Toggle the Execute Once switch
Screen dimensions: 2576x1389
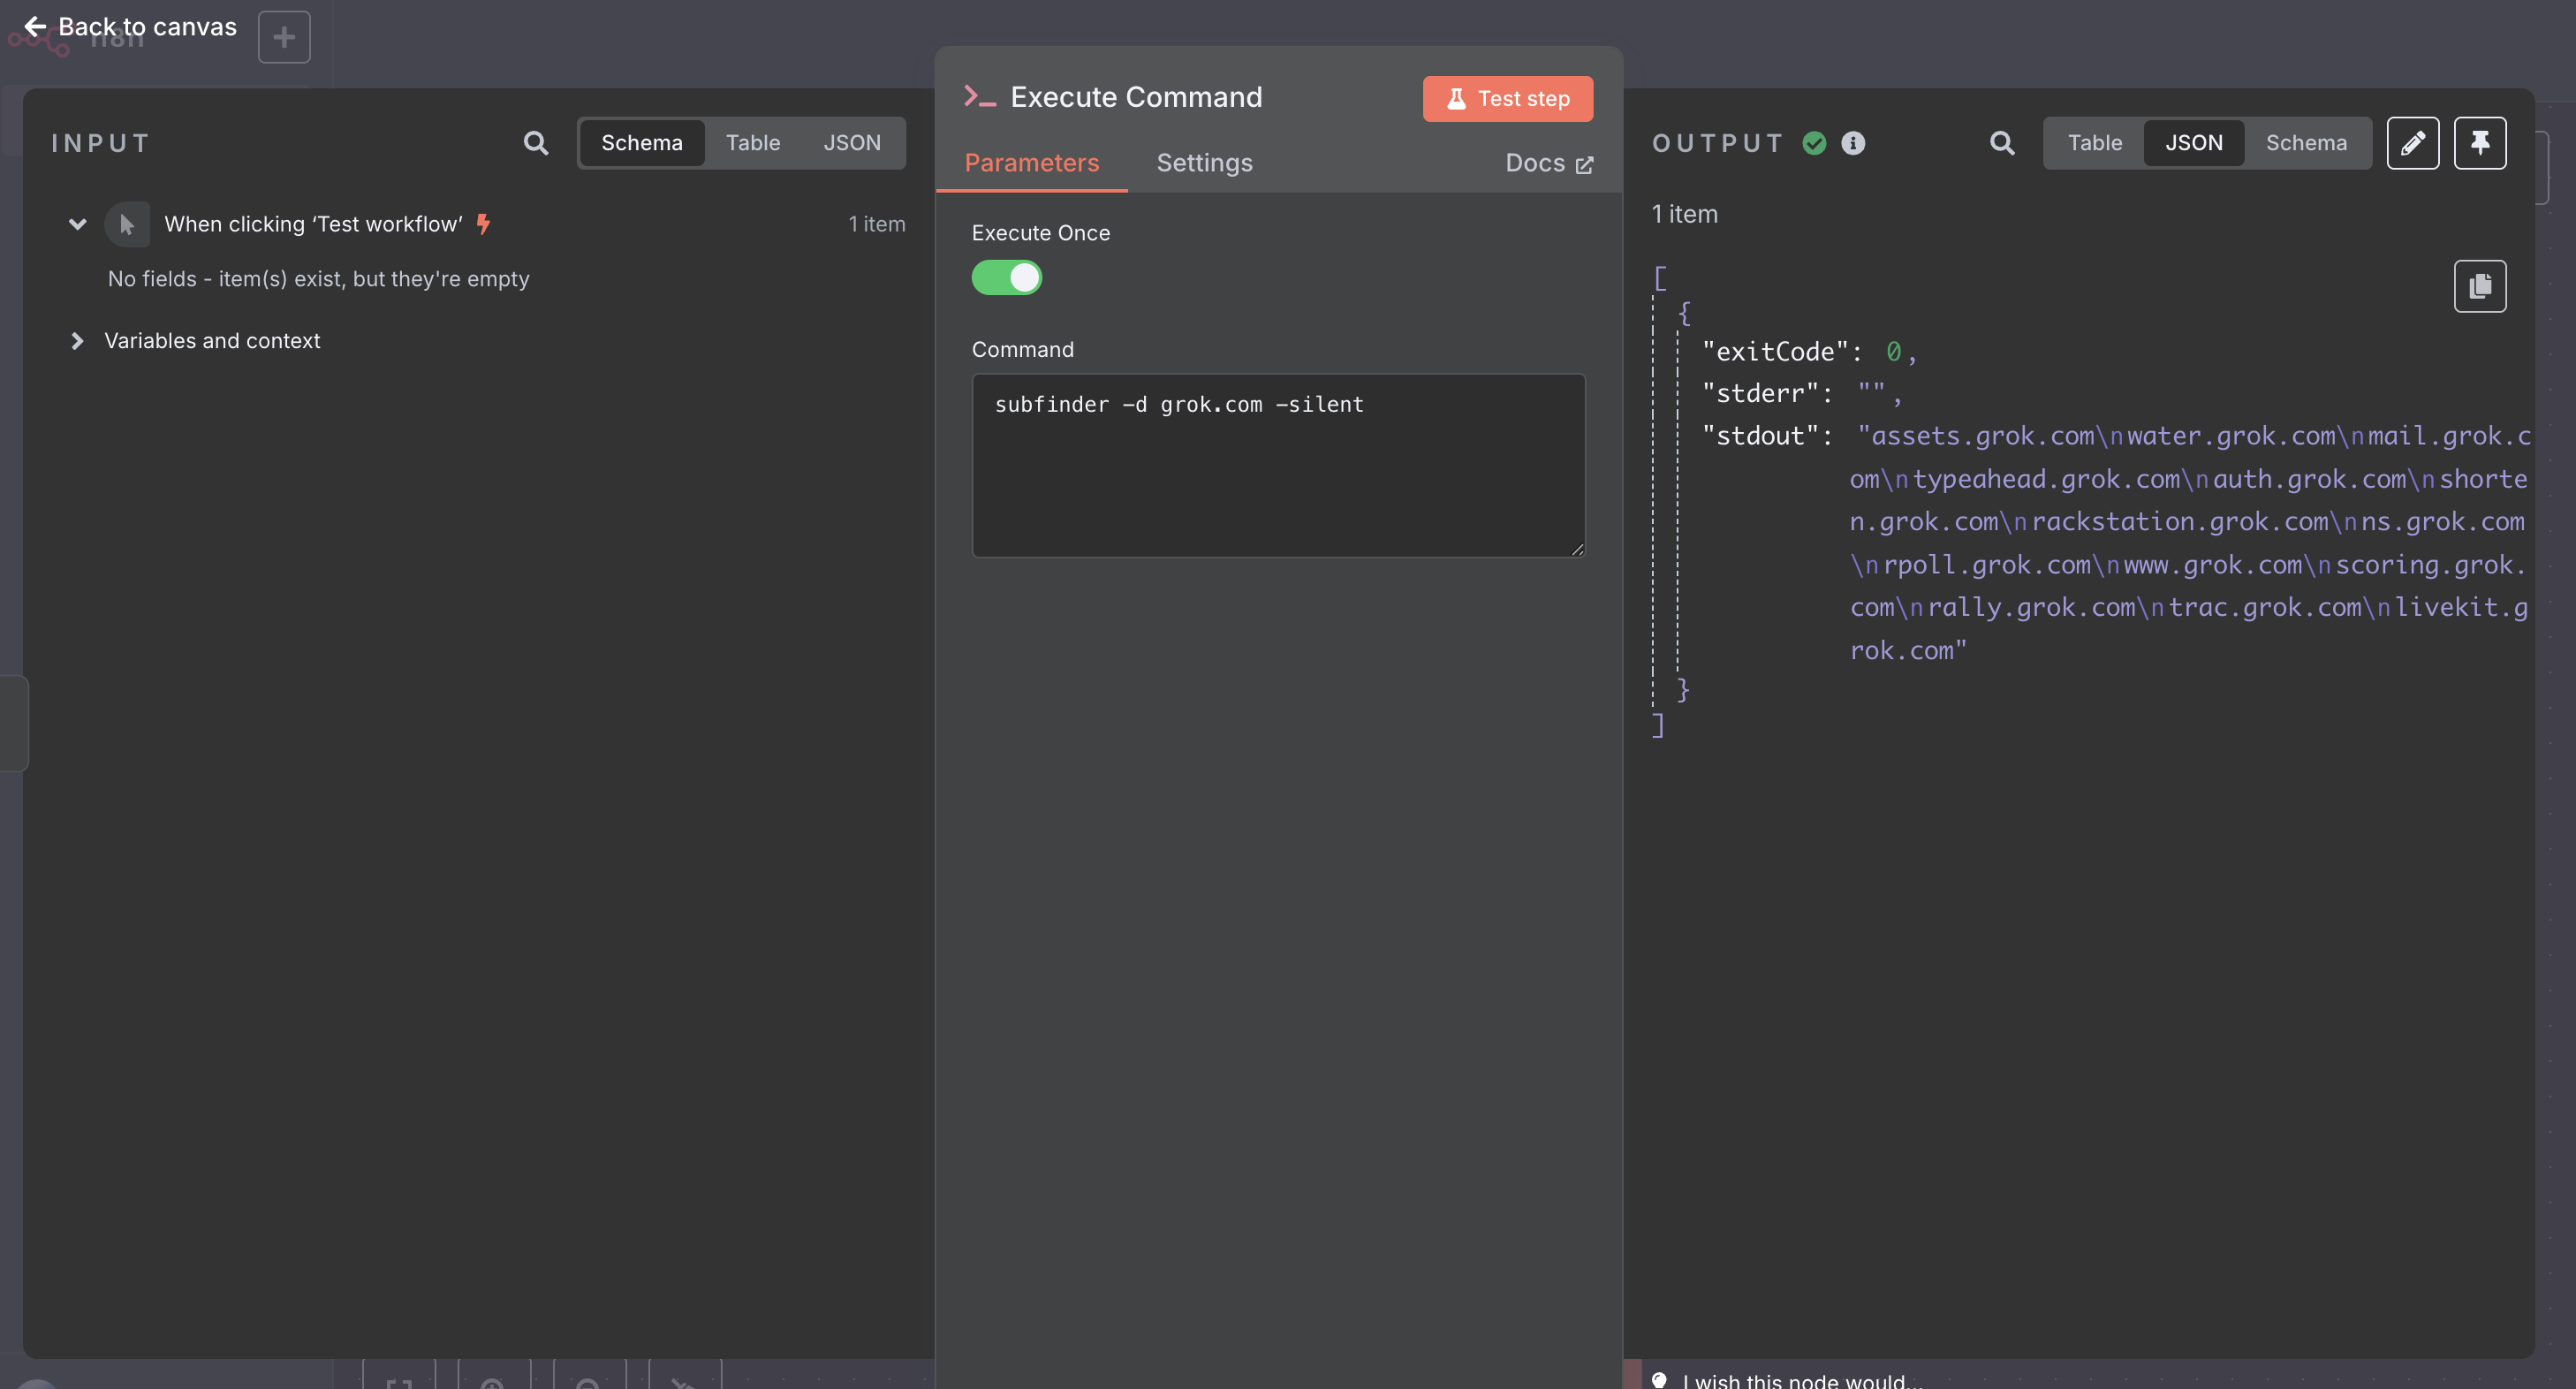(1007, 277)
